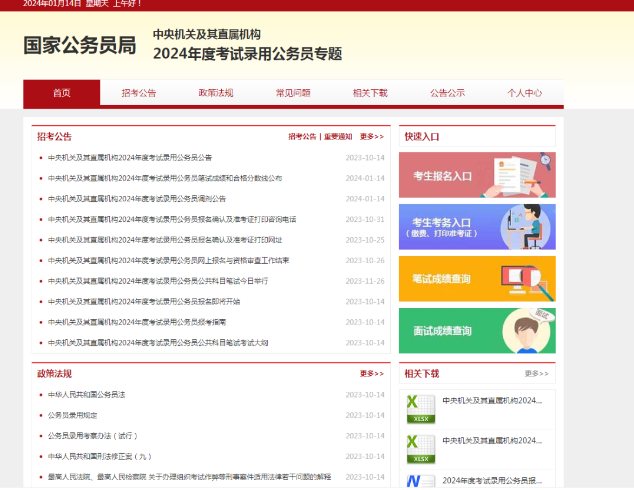Switch to 招考公告 navigation tab
Screen dimensions: 634x490
[139, 93]
